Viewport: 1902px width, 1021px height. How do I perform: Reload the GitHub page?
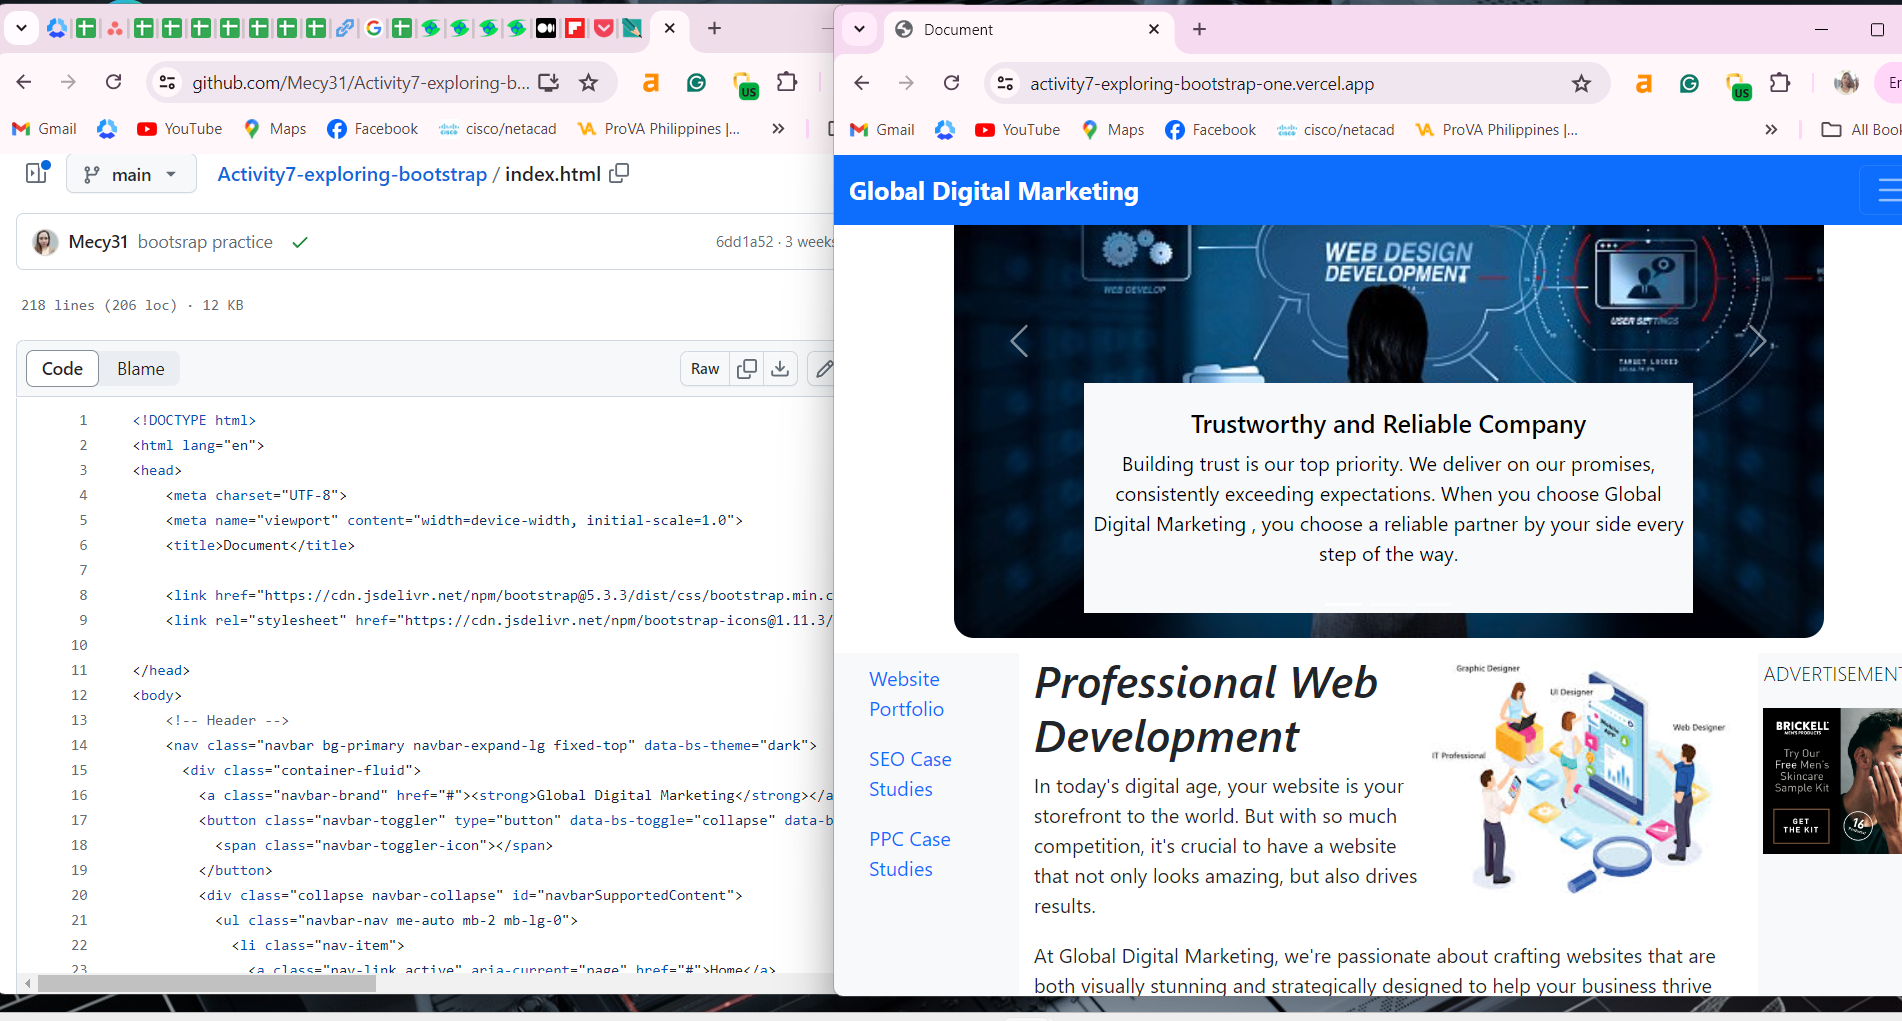(x=113, y=83)
